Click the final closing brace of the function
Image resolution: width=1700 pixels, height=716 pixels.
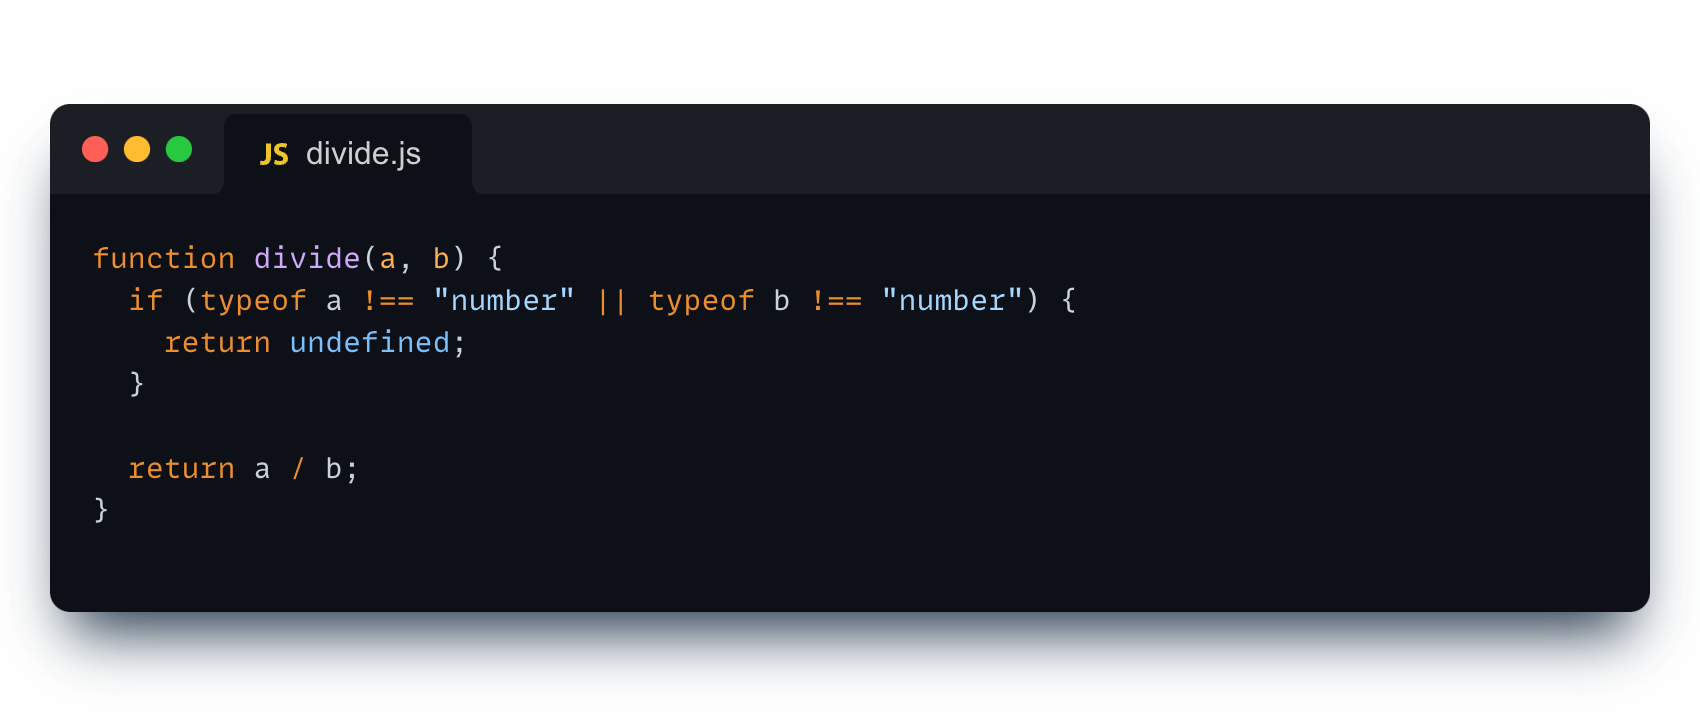click(101, 510)
